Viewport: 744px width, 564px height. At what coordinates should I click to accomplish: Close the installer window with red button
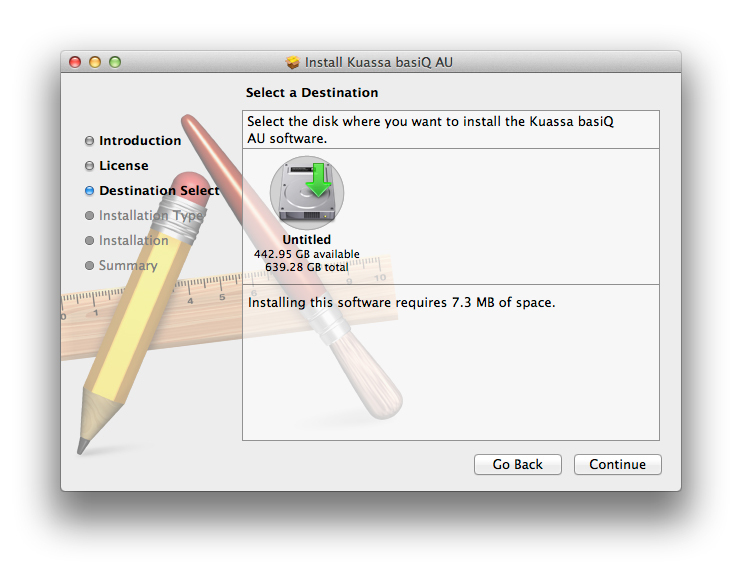coord(75,62)
